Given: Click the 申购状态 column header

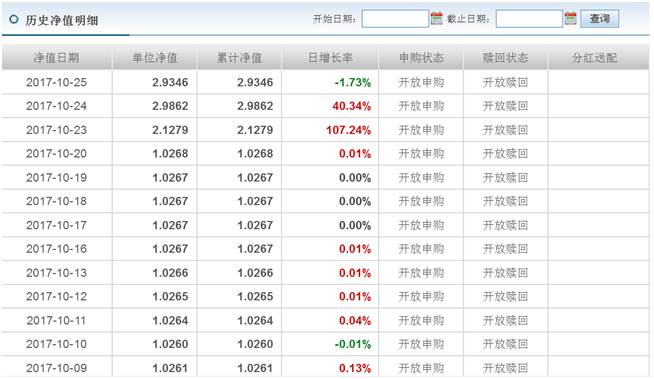Looking at the screenshot, I should pyautogui.click(x=421, y=58).
